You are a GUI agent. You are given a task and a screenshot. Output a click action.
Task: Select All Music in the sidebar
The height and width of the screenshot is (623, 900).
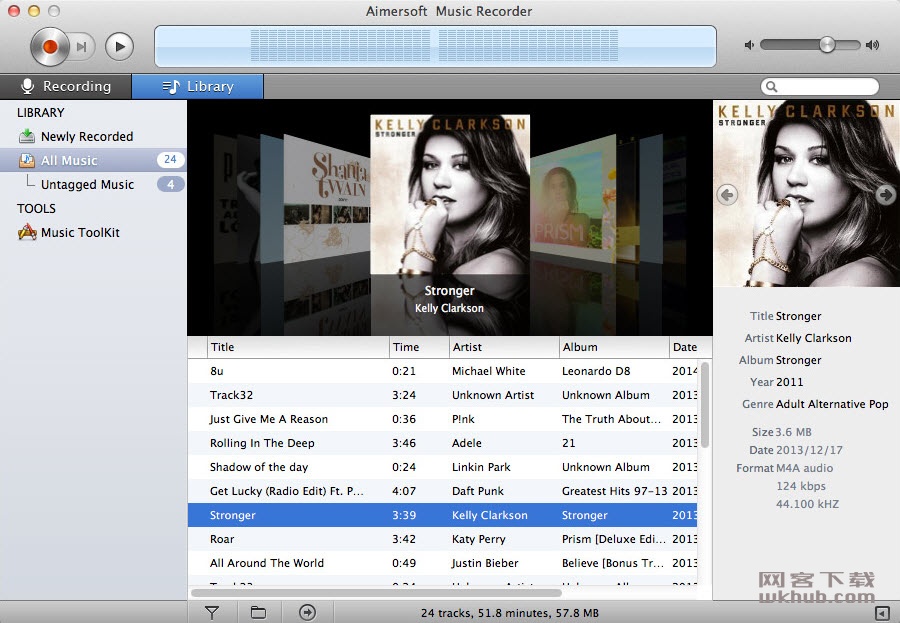pos(93,160)
